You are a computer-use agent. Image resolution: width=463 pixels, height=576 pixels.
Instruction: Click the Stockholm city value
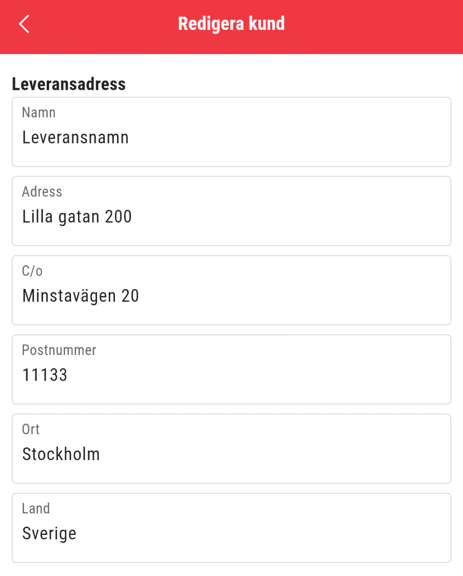click(x=61, y=454)
